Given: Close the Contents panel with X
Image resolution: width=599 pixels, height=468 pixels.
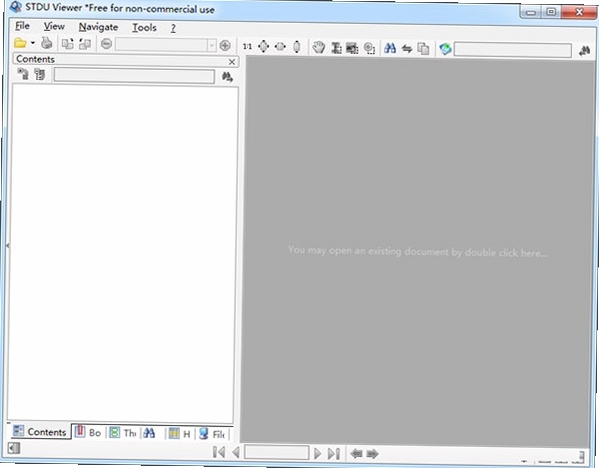Looking at the screenshot, I should point(232,62).
